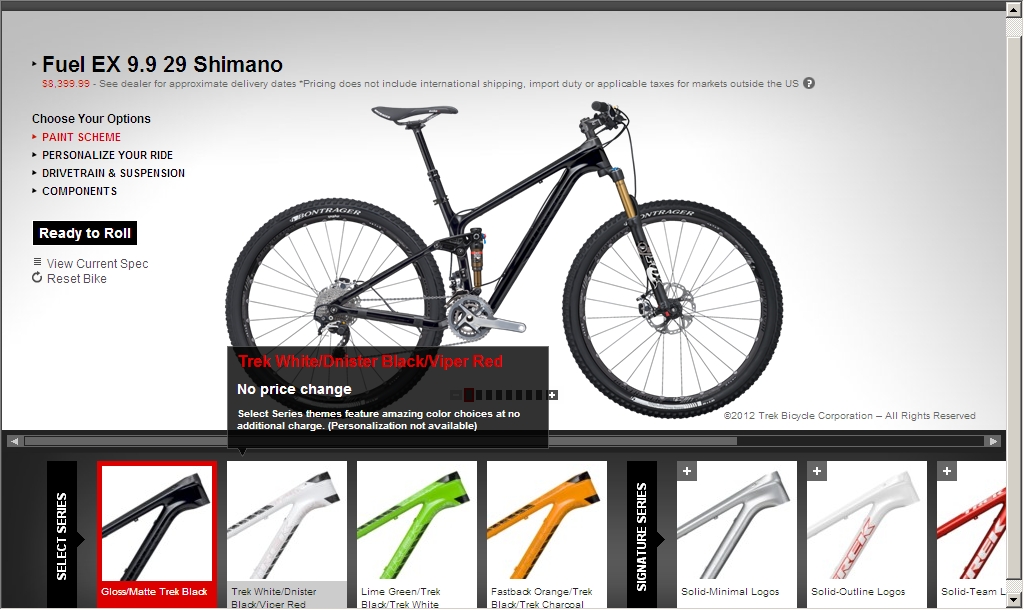Screen dimensions: 1024x610
Task: Expand the Paint Scheme options
Action: pos(81,137)
